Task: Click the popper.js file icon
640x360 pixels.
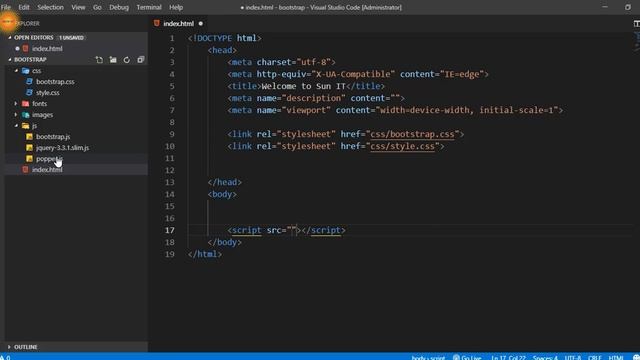Action: coord(29,159)
